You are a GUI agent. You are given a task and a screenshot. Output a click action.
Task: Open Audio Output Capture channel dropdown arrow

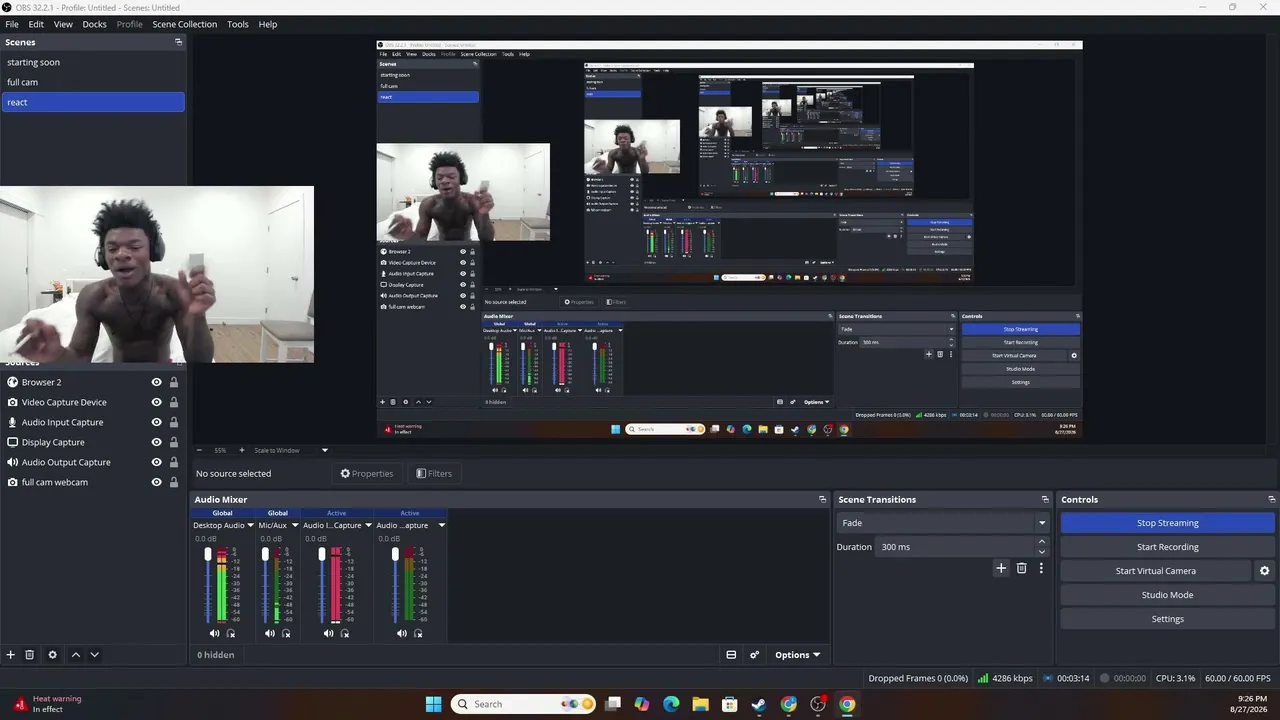[441, 525]
